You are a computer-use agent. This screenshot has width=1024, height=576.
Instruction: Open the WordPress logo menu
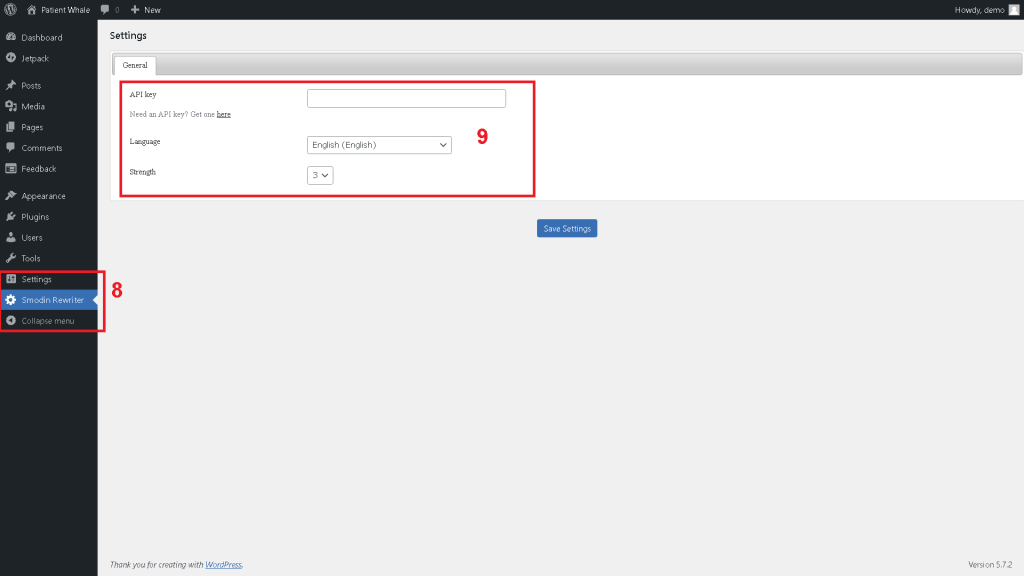(x=10, y=9)
